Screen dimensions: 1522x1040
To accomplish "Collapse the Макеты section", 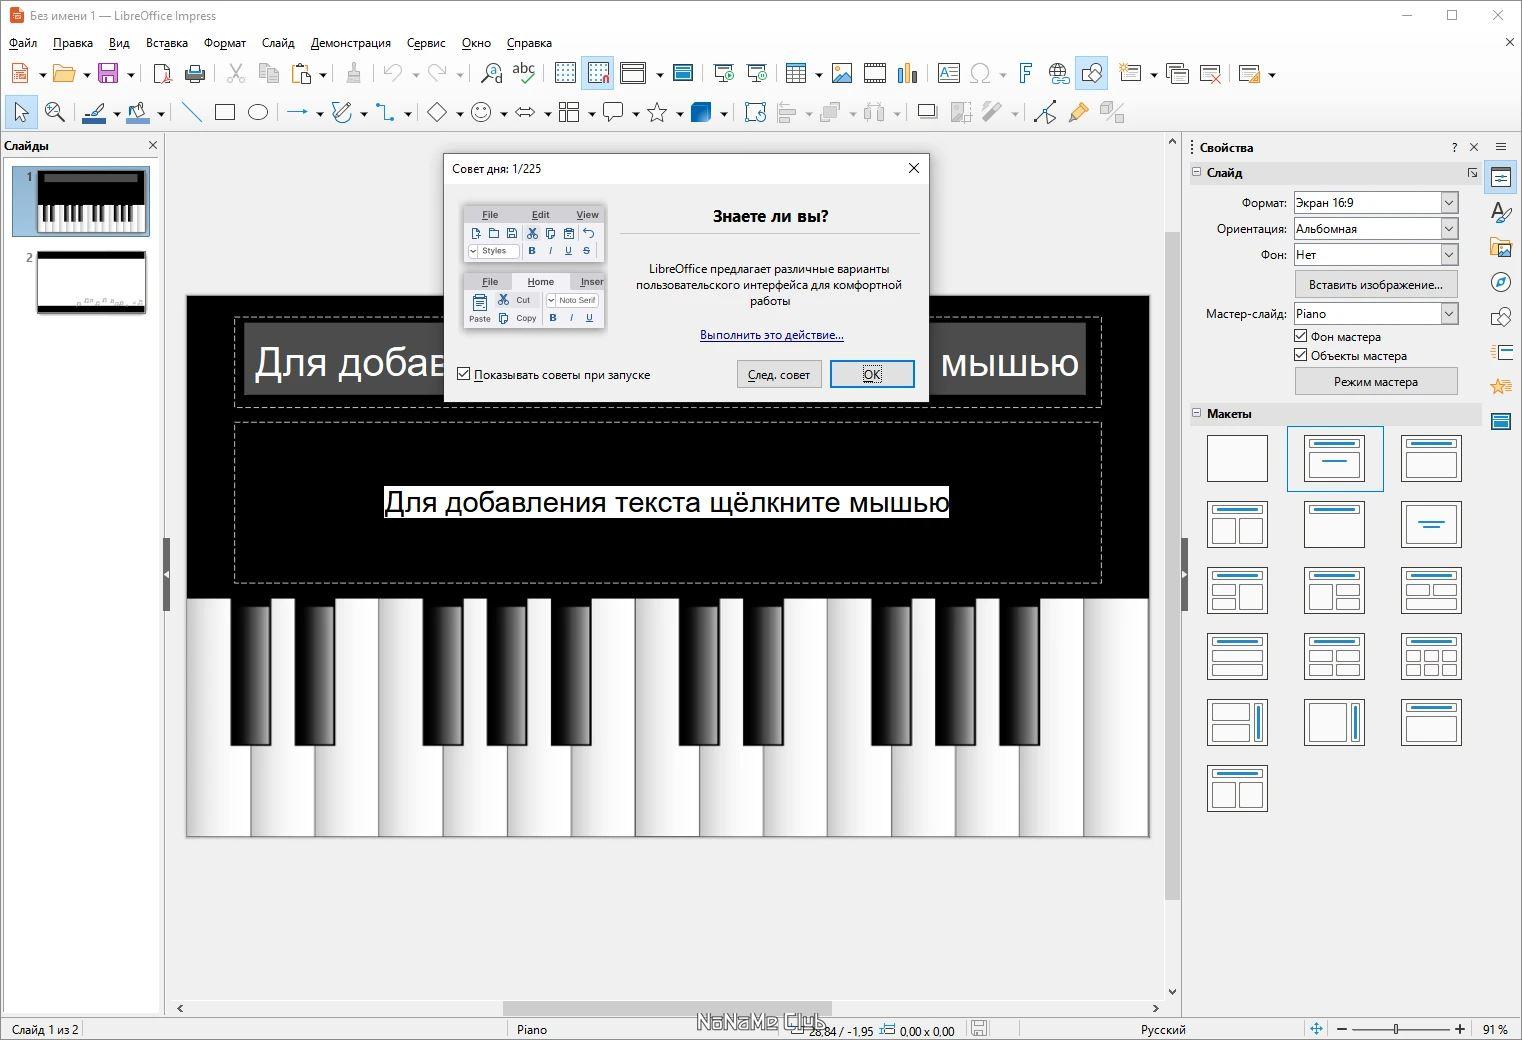I will (1197, 413).
